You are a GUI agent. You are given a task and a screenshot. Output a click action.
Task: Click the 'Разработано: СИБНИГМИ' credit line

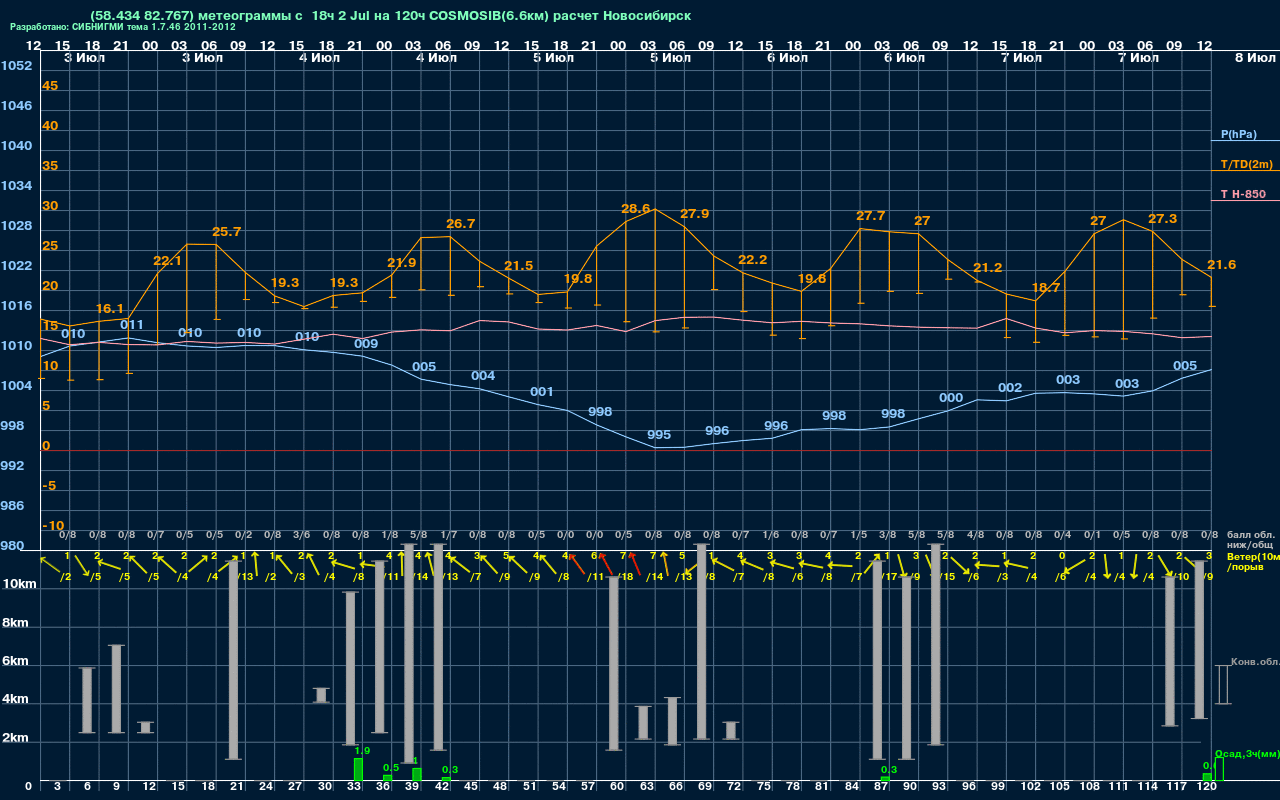click(x=123, y=27)
